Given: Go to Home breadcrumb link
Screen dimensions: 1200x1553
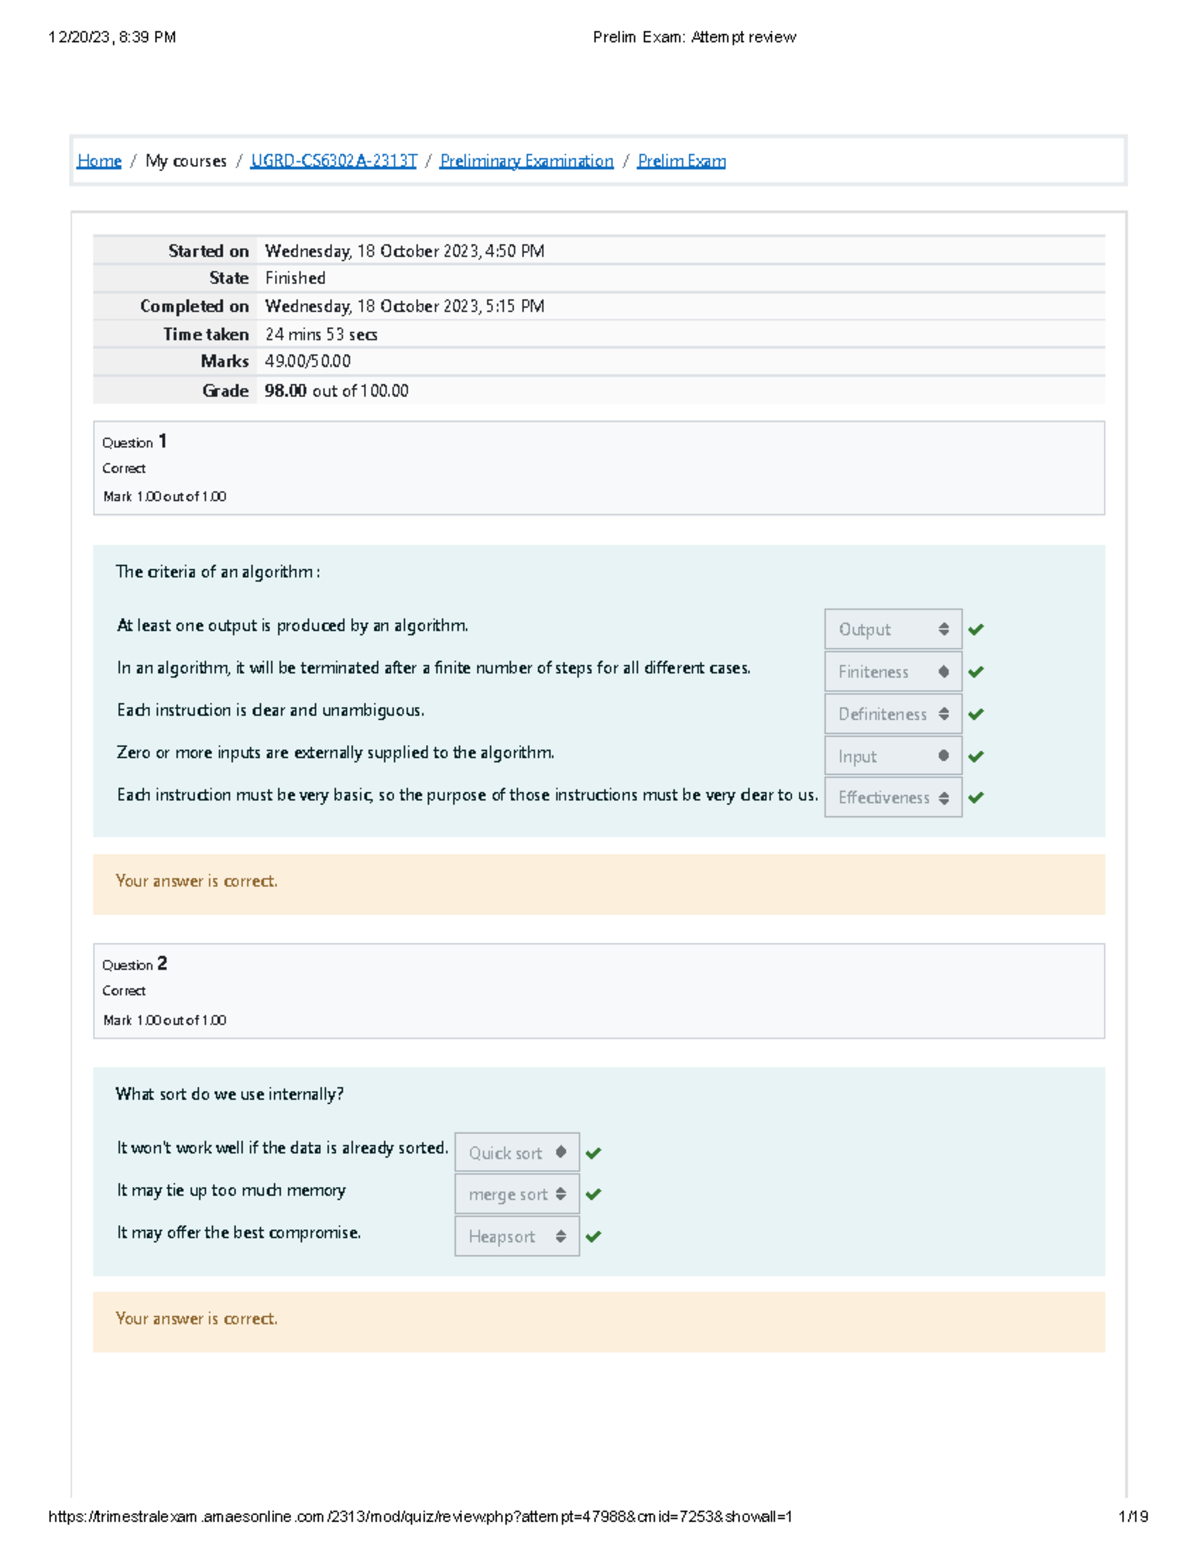Looking at the screenshot, I should 99,161.
